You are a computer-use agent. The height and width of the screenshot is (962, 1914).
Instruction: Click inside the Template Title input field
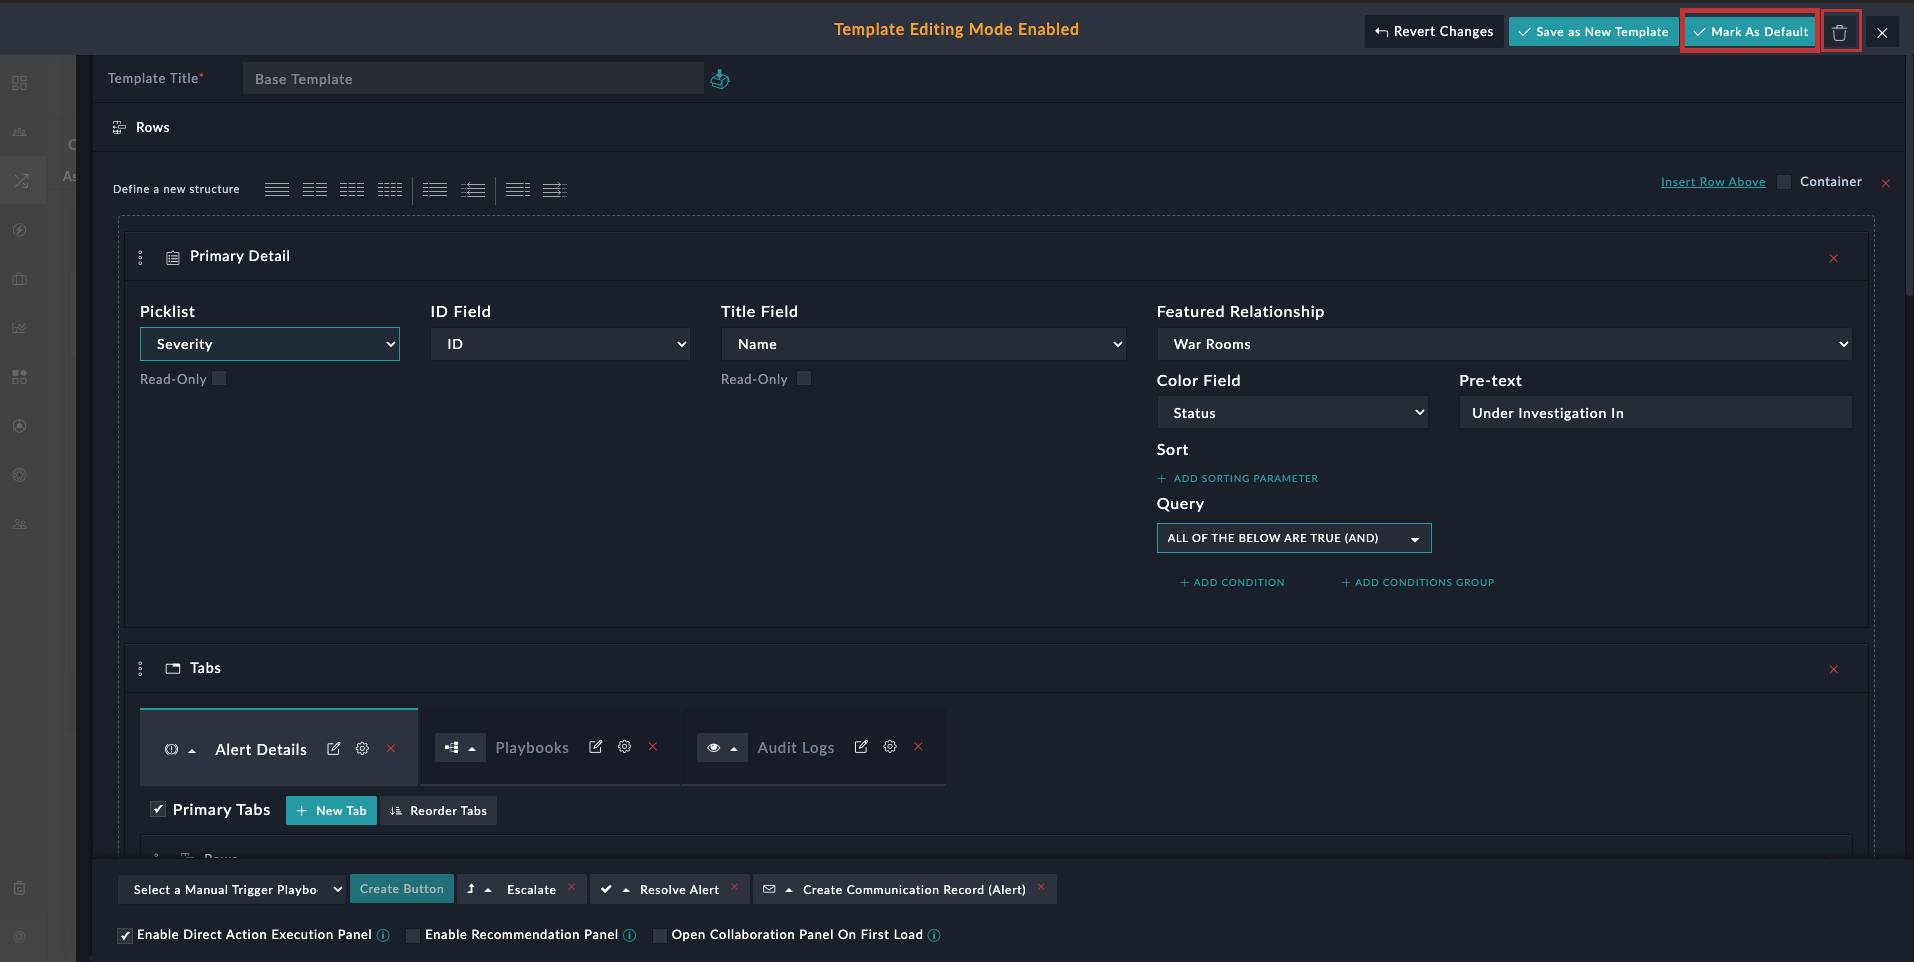[x=472, y=78]
